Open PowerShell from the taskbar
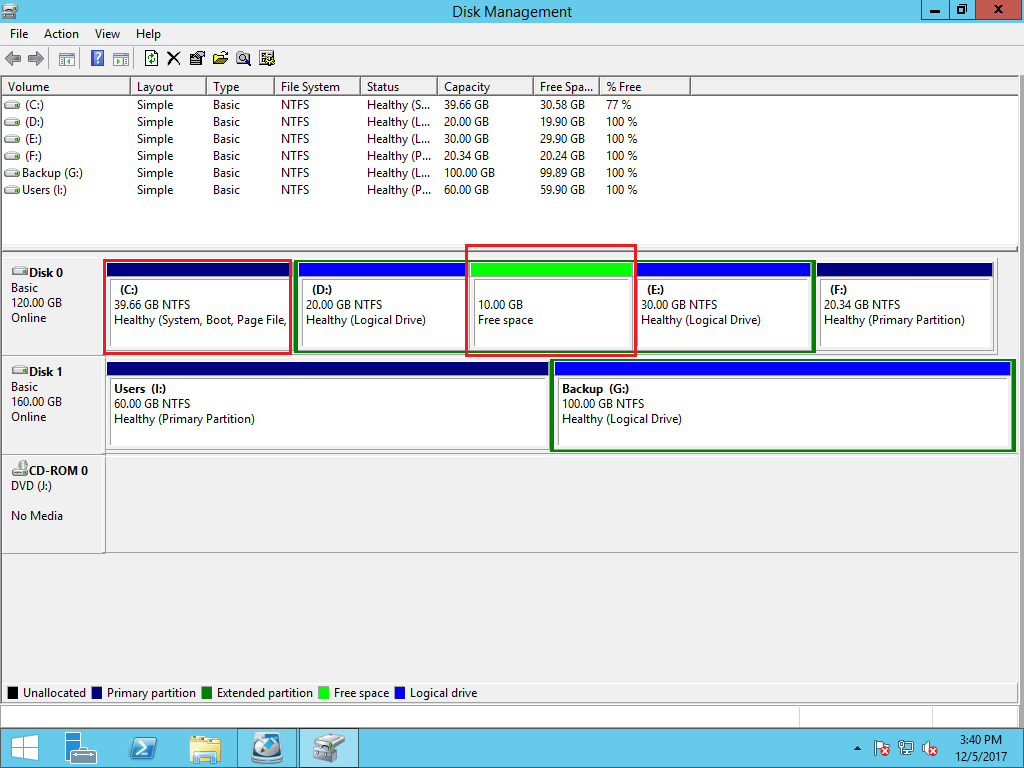 coord(143,748)
